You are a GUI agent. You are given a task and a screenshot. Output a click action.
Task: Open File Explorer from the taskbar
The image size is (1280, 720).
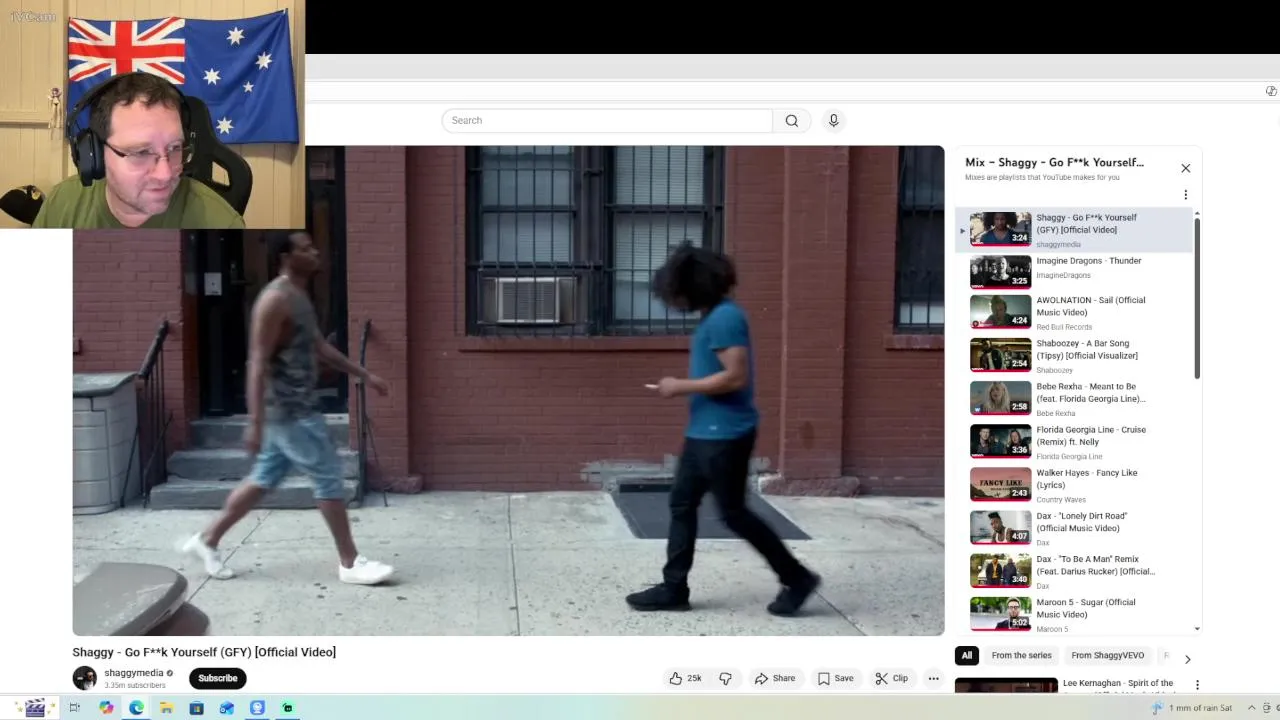[166, 708]
